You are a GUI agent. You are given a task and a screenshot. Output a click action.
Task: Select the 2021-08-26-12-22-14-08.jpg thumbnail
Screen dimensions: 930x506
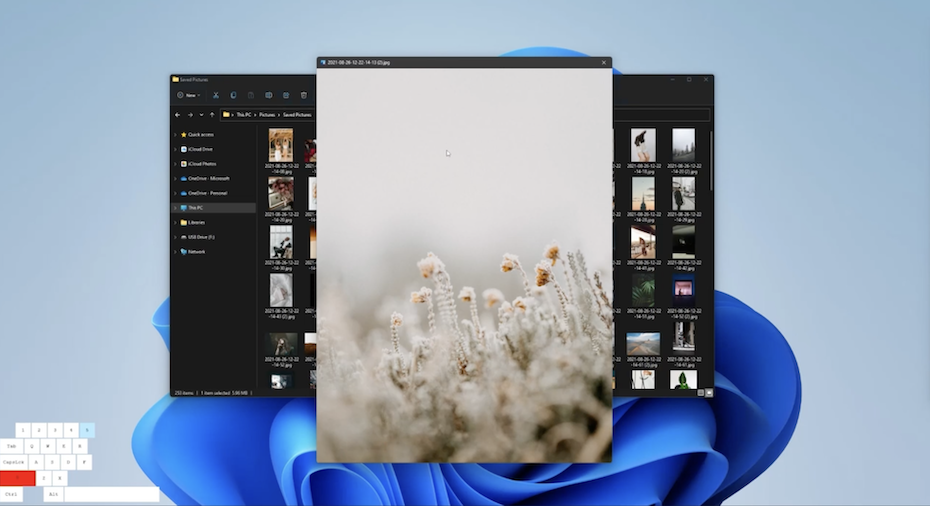point(280,143)
